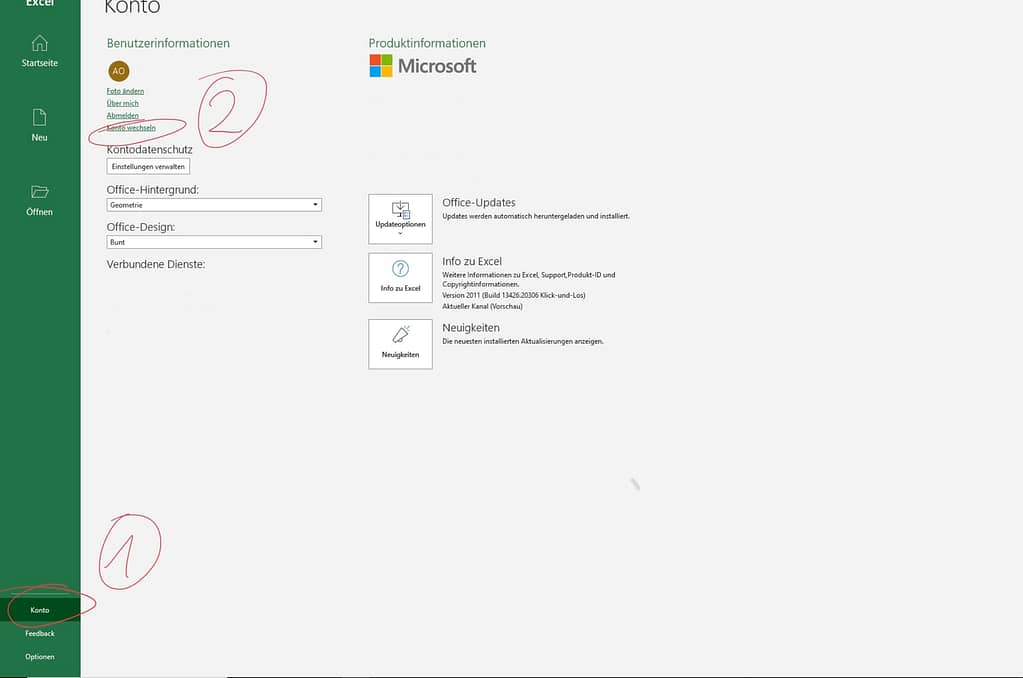Click the Verbundene Dienste label

click(x=156, y=264)
